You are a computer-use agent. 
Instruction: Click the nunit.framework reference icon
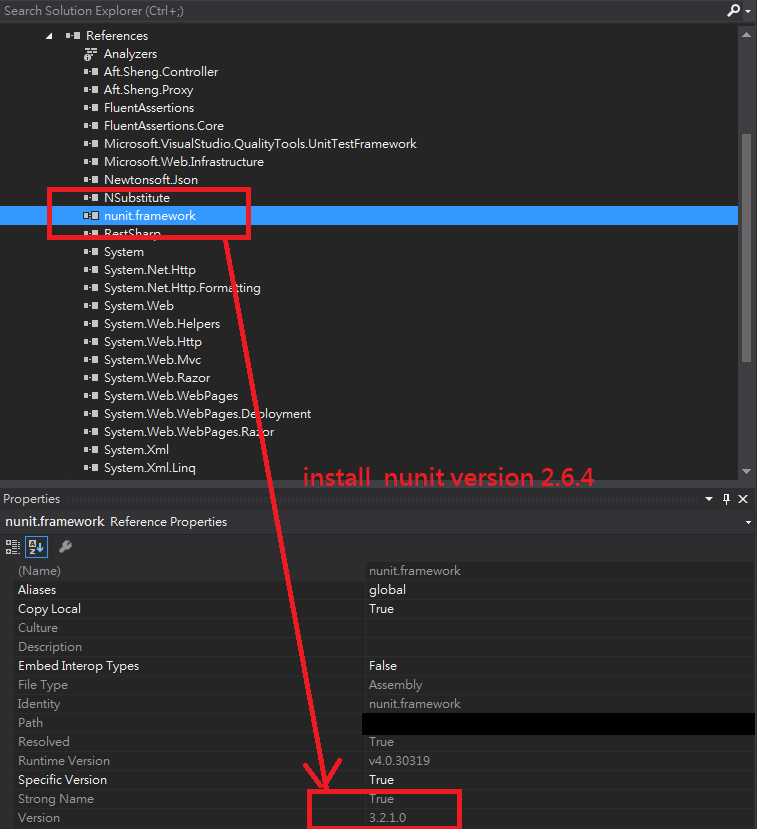point(91,215)
